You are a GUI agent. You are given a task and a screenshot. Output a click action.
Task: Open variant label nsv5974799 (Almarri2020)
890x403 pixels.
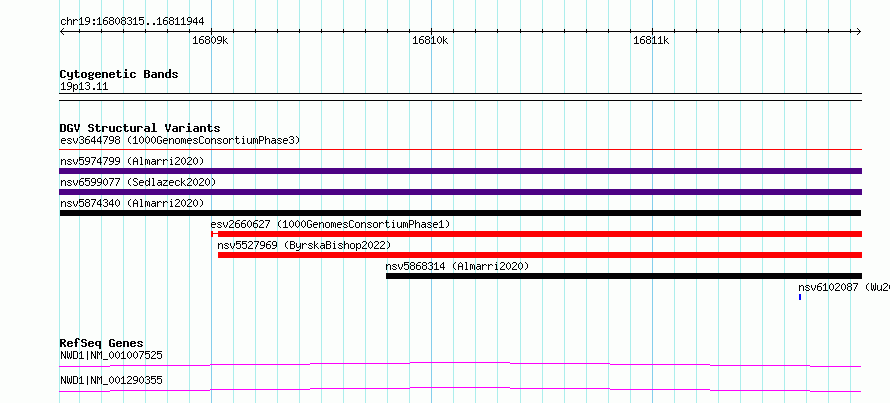point(132,161)
